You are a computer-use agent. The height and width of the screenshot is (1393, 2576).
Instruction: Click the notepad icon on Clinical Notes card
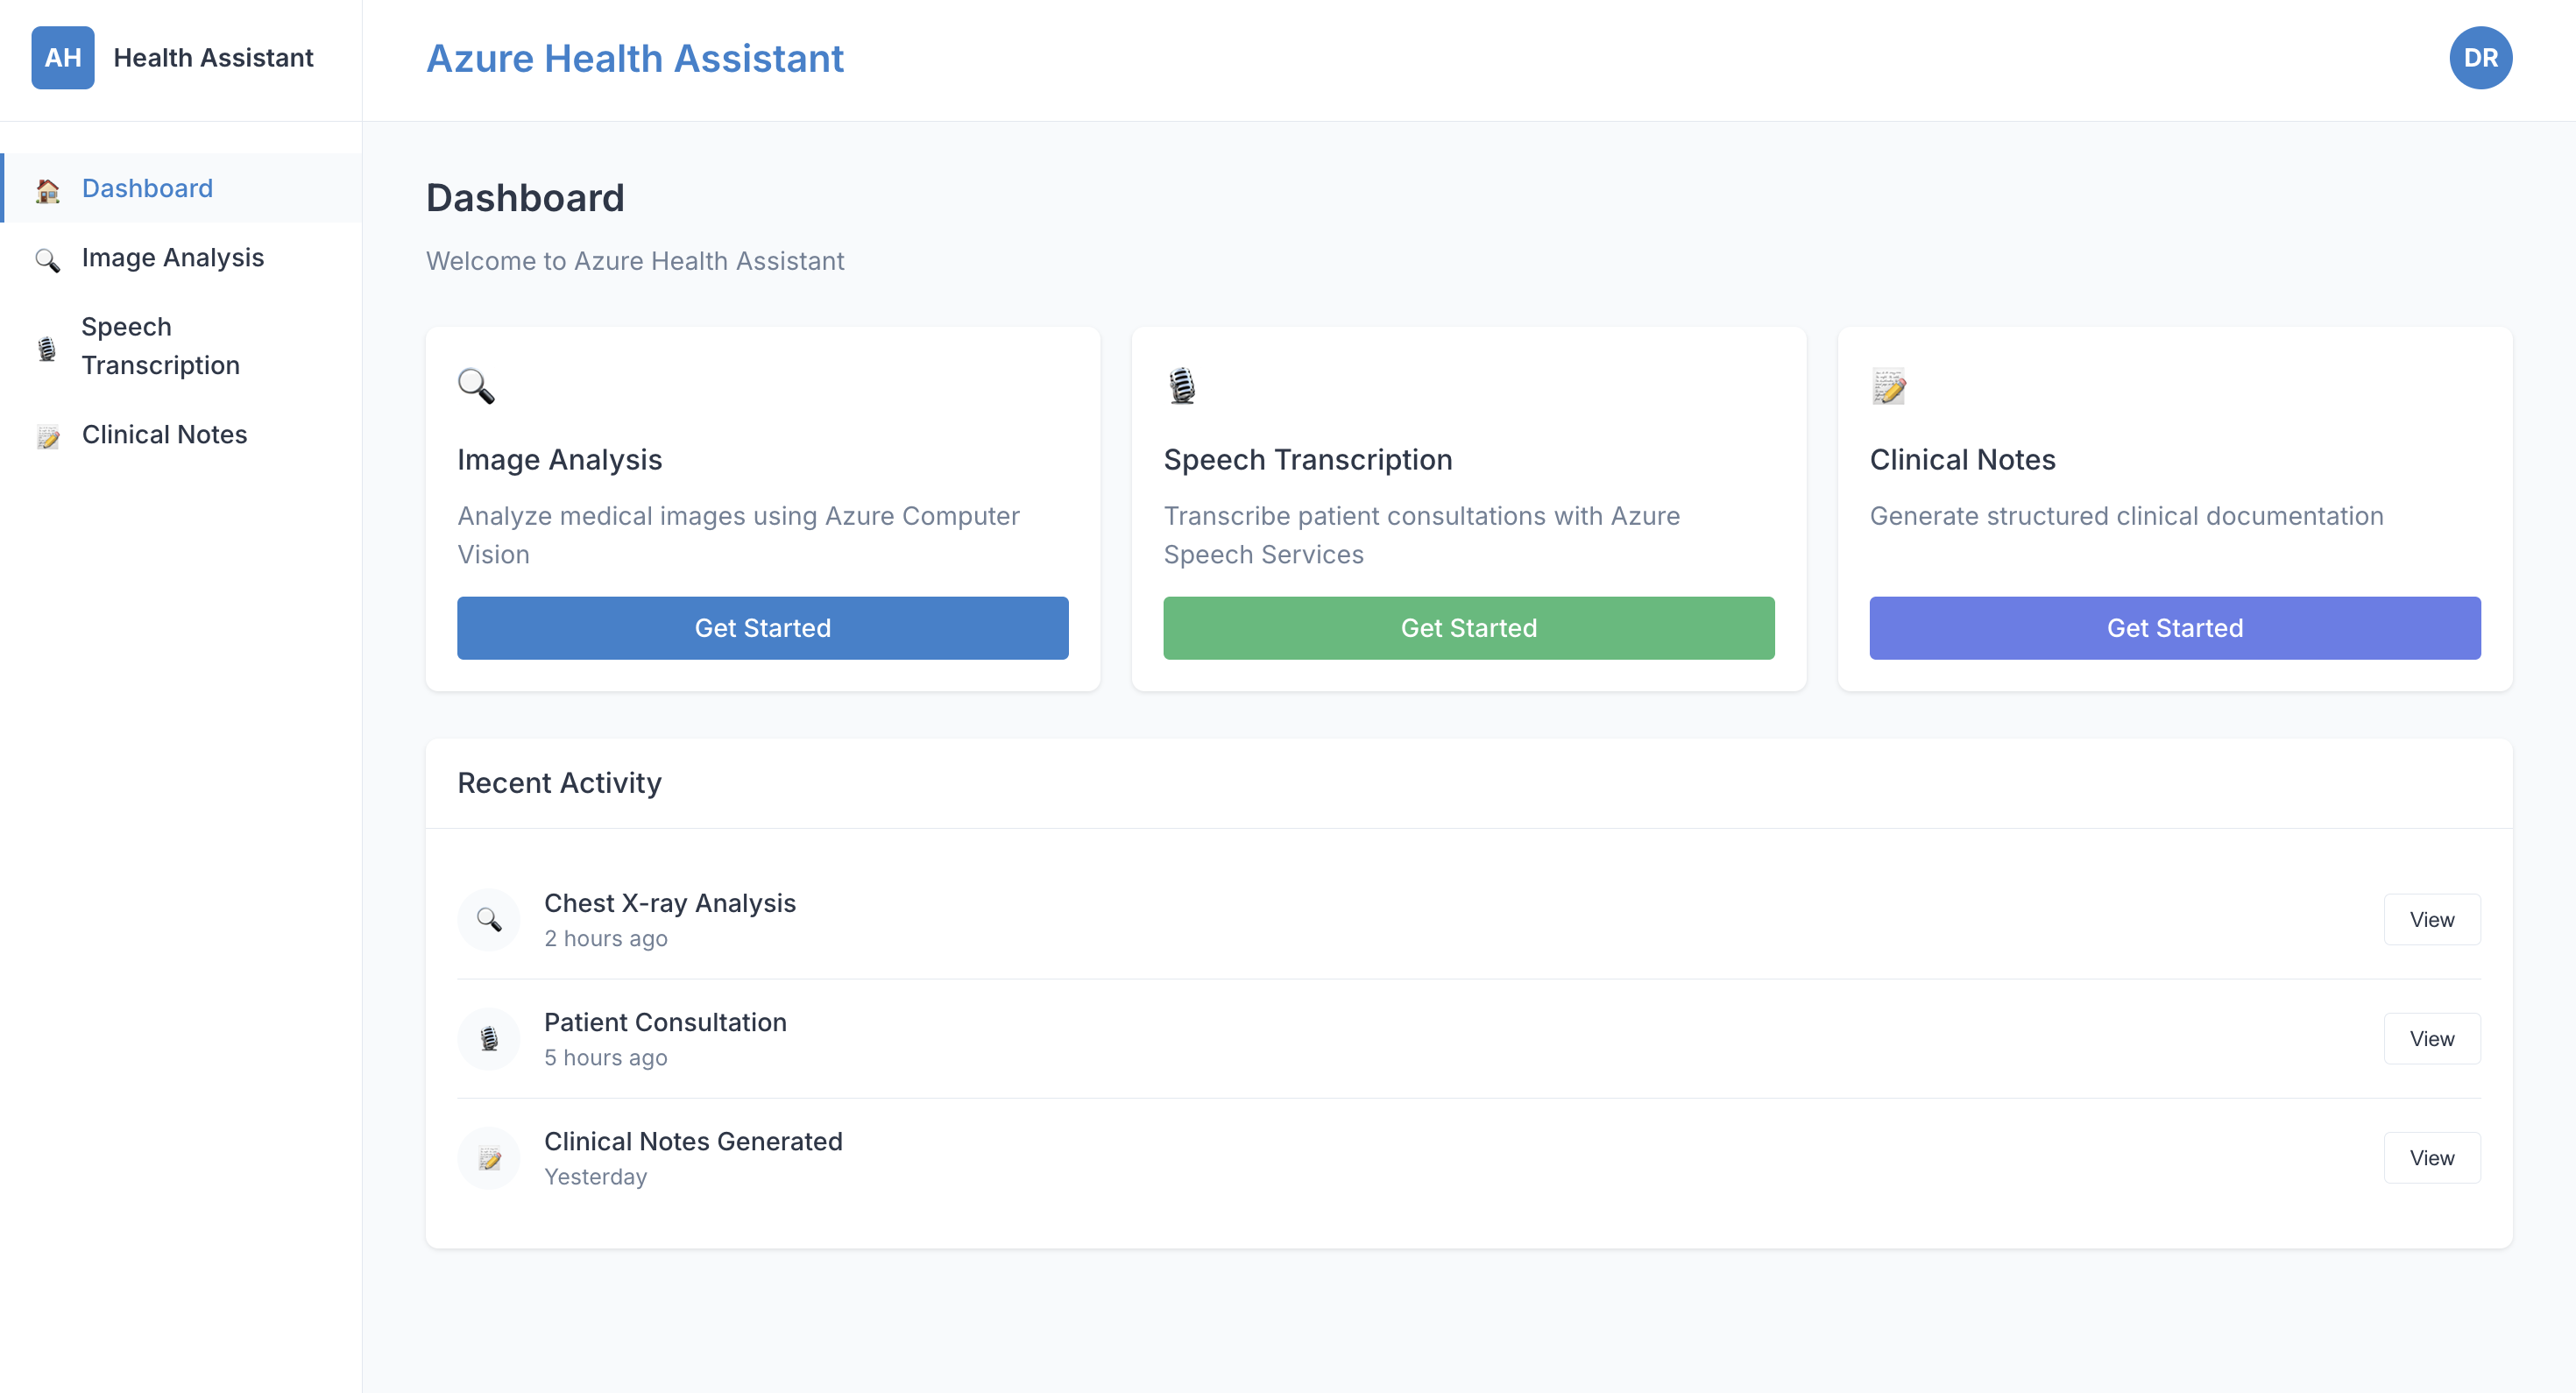coord(1888,386)
